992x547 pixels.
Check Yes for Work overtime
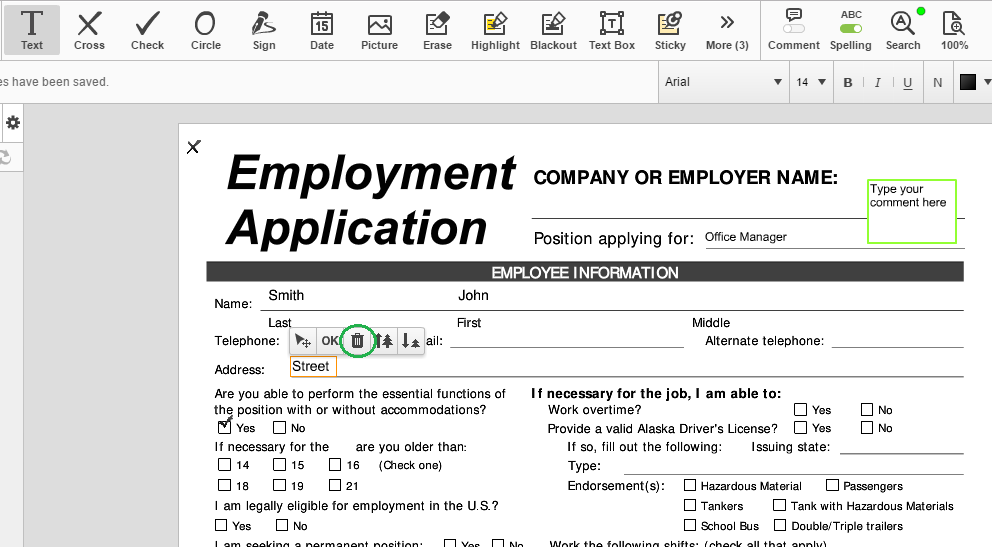[x=800, y=409]
